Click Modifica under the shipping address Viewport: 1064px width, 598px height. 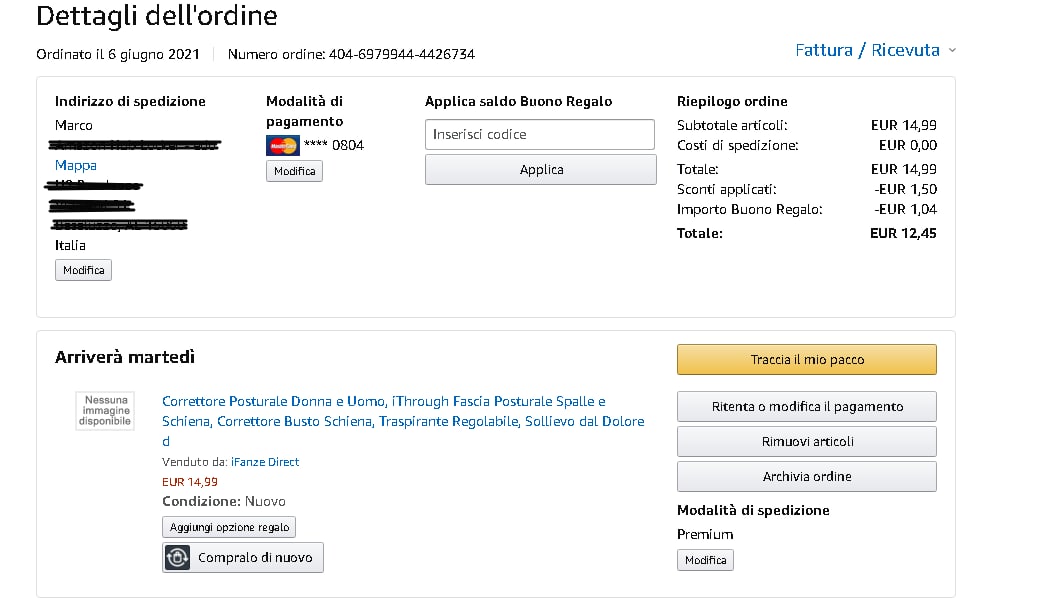[83, 270]
